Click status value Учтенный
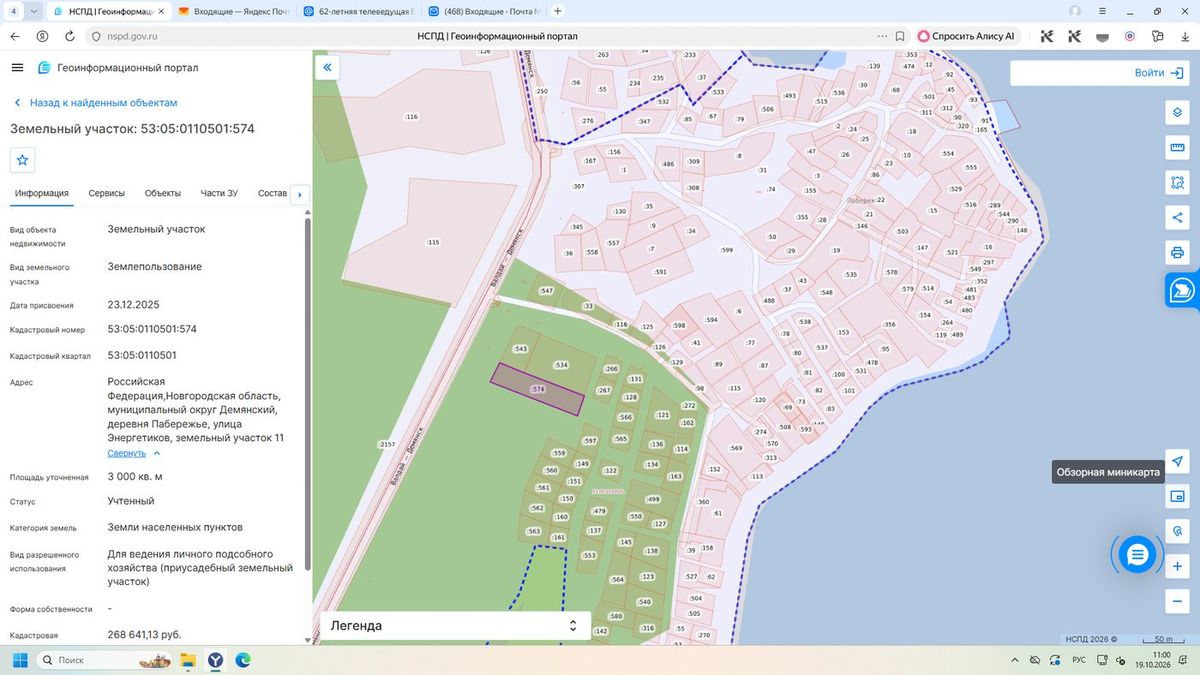This screenshot has width=1200, height=675. tap(131, 501)
